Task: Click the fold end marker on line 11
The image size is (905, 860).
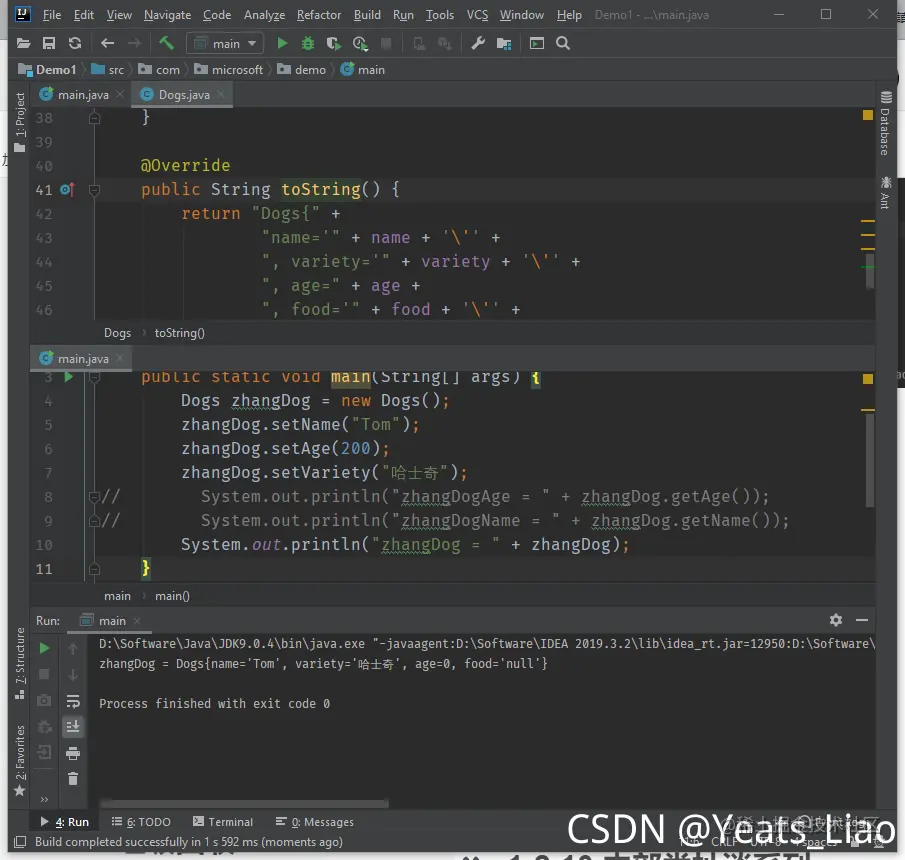Action: click(95, 569)
